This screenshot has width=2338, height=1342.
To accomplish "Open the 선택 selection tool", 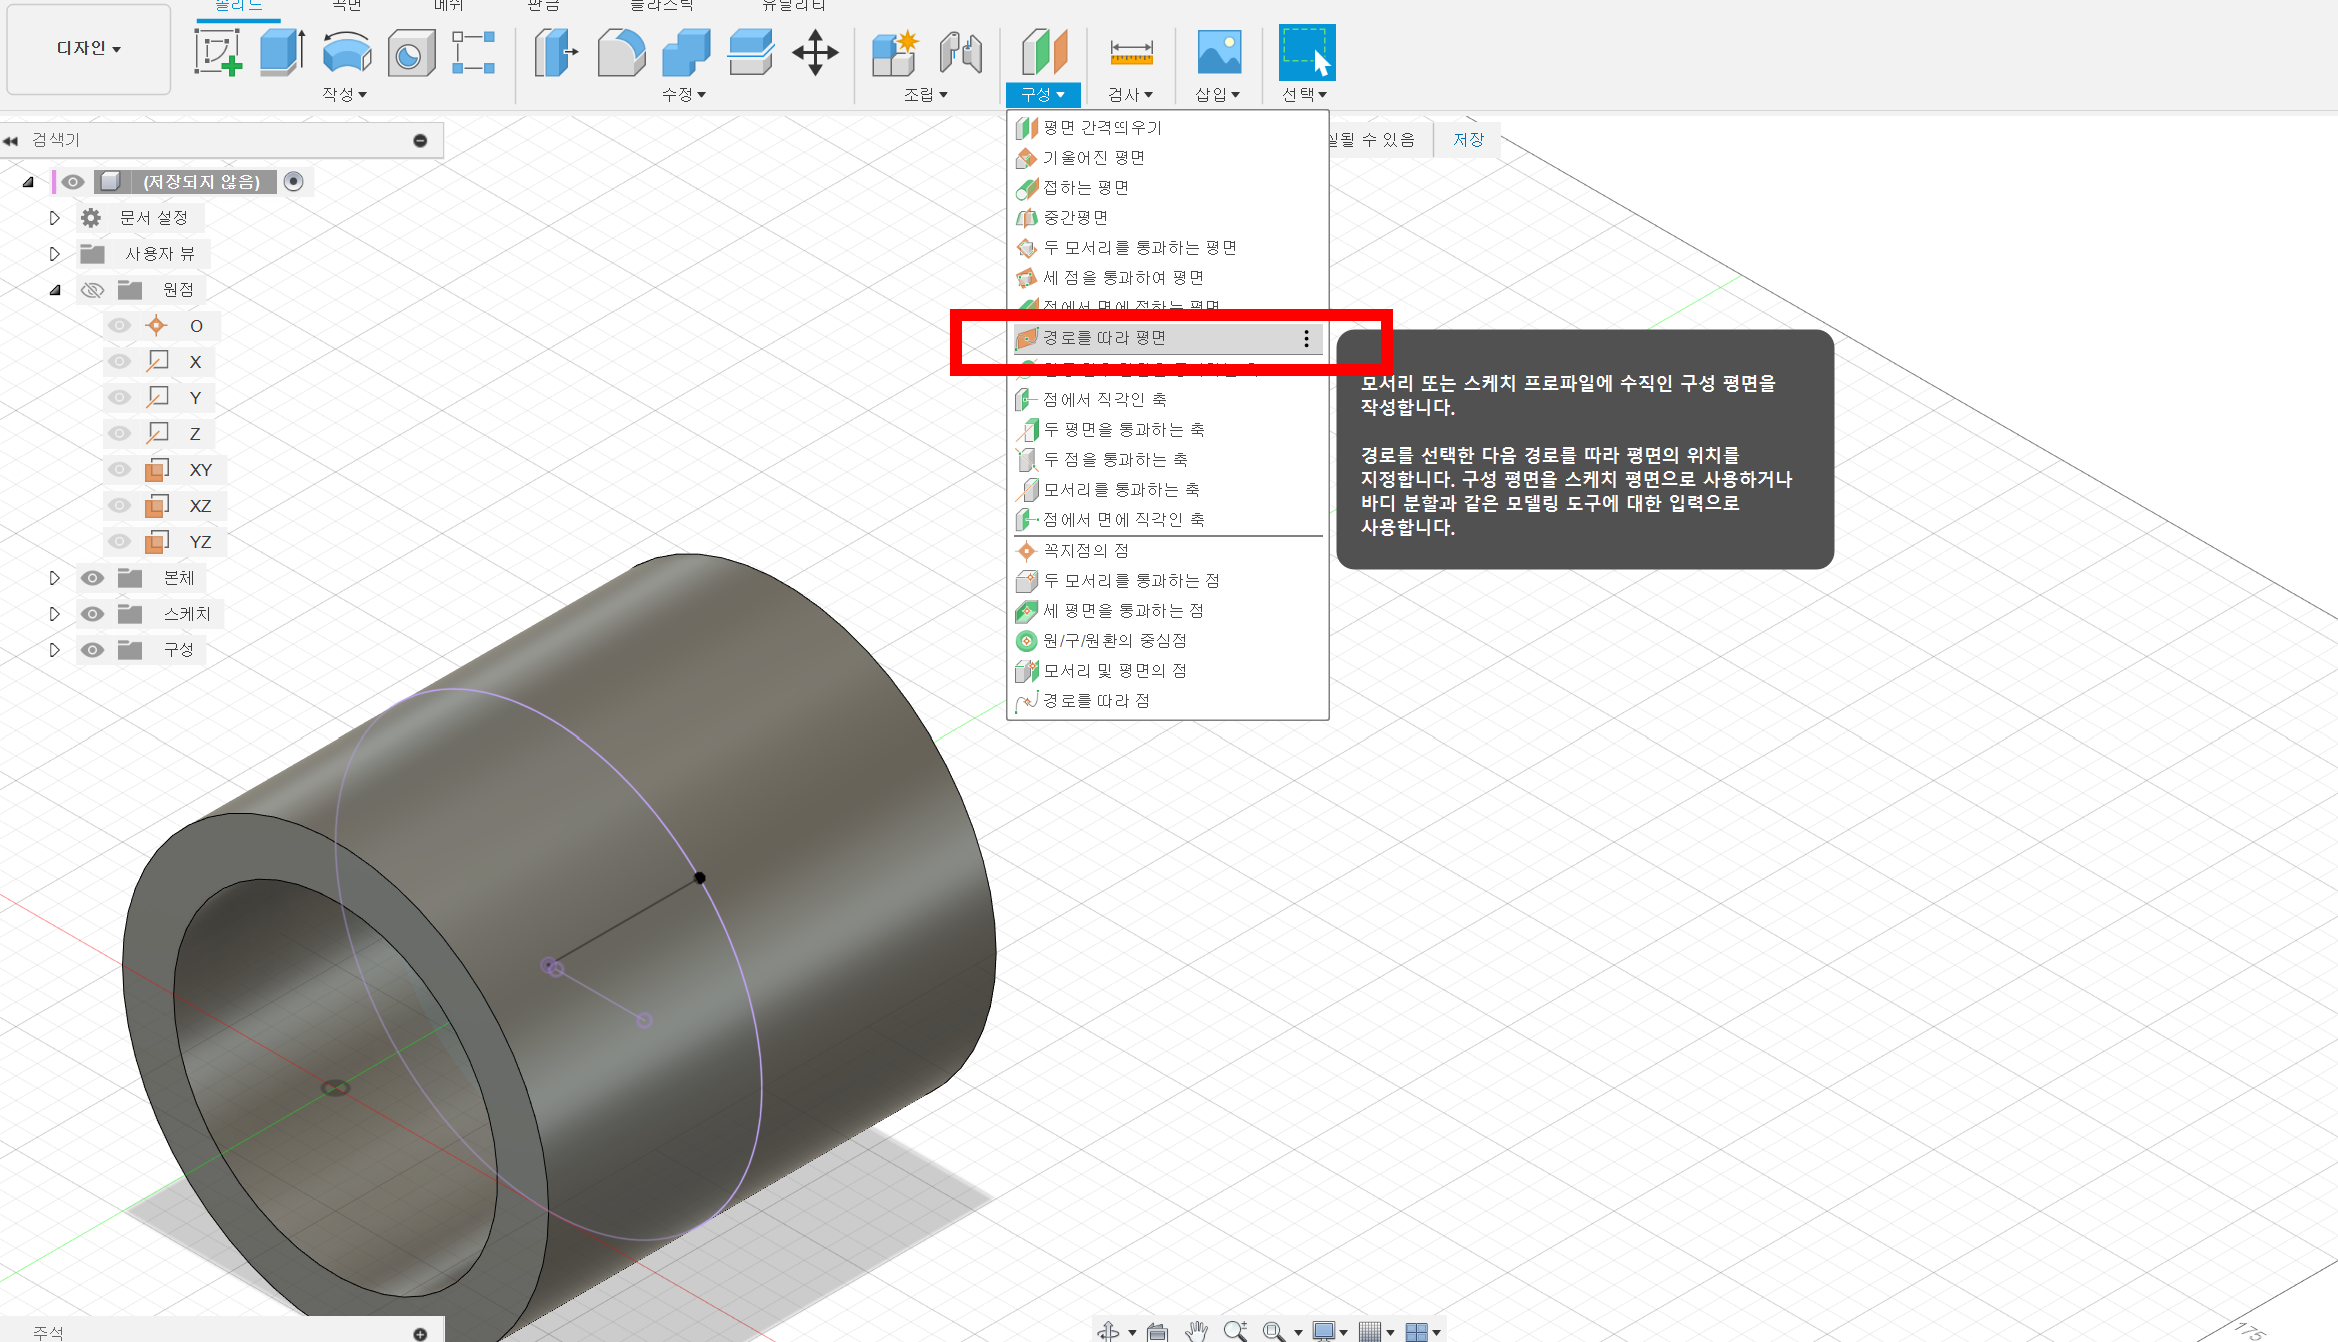I will tap(1306, 52).
